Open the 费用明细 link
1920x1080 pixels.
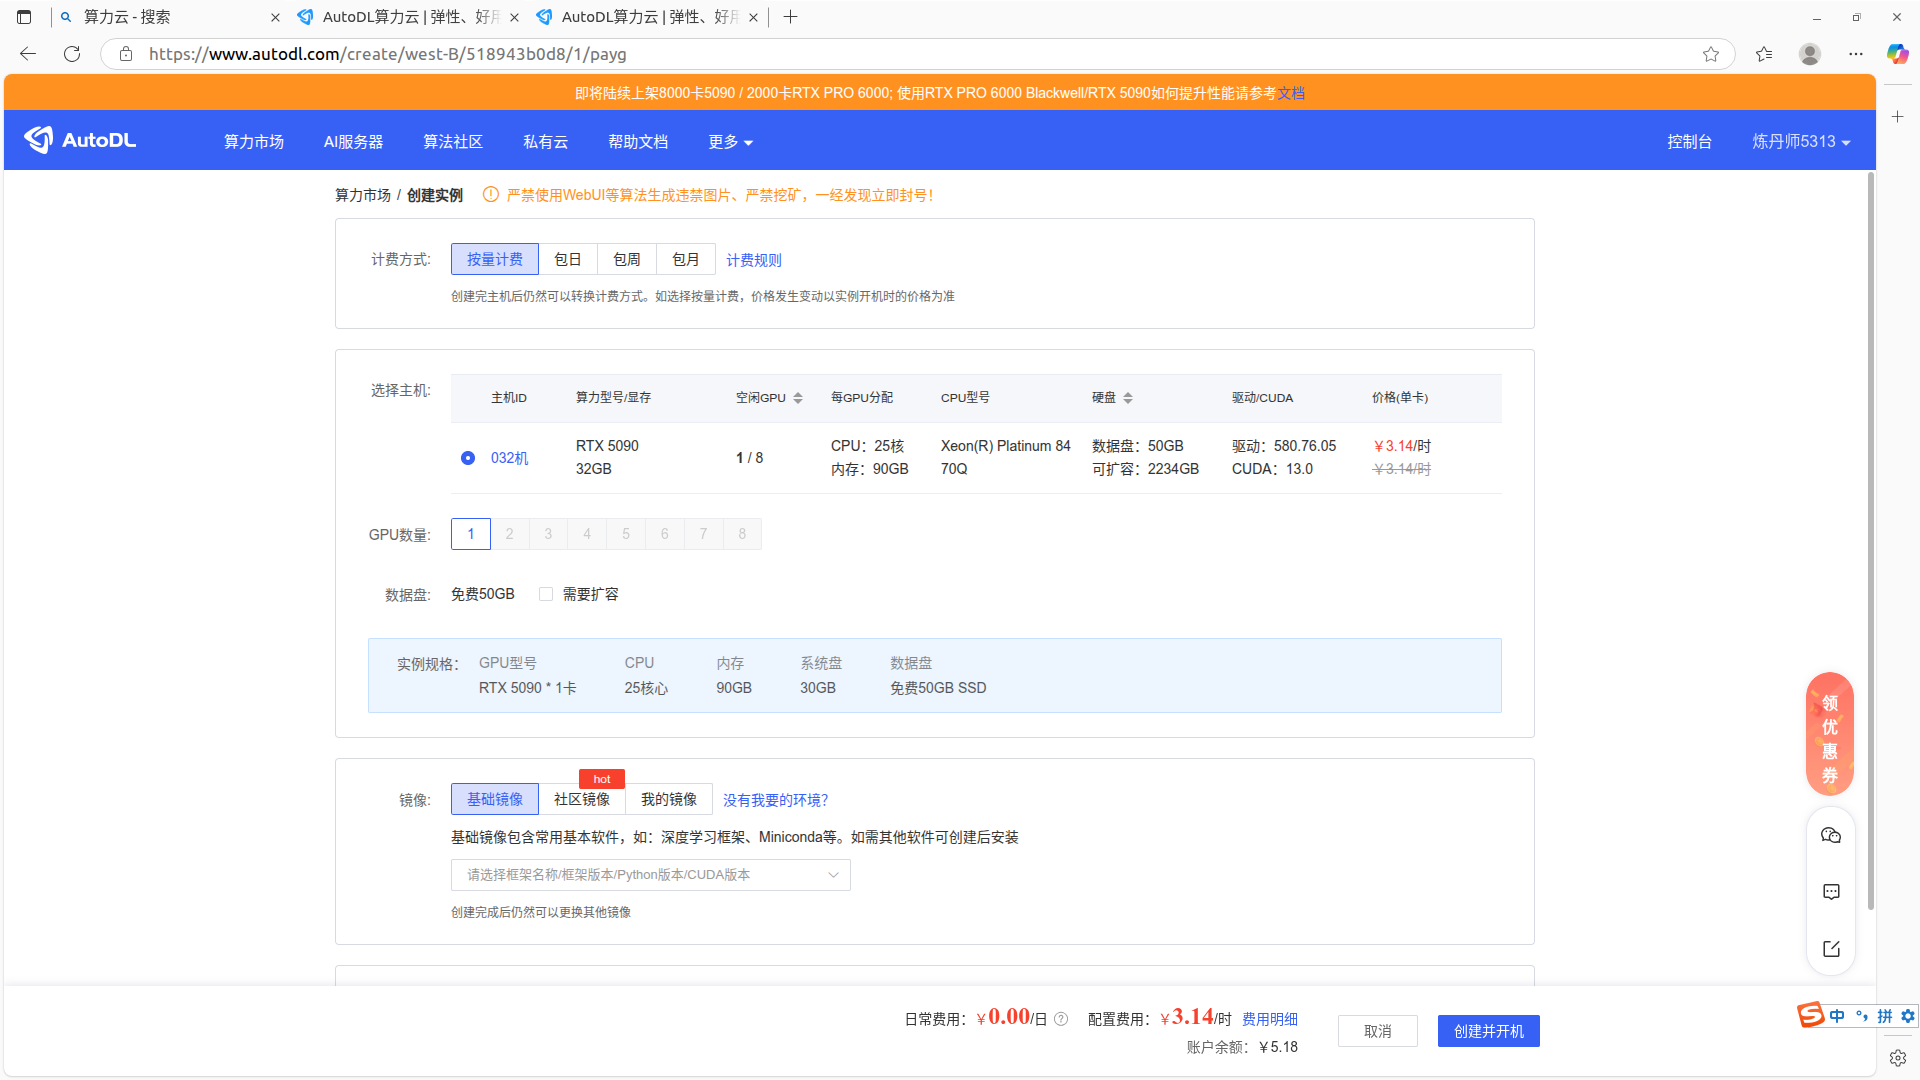(x=1269, y=1019)
